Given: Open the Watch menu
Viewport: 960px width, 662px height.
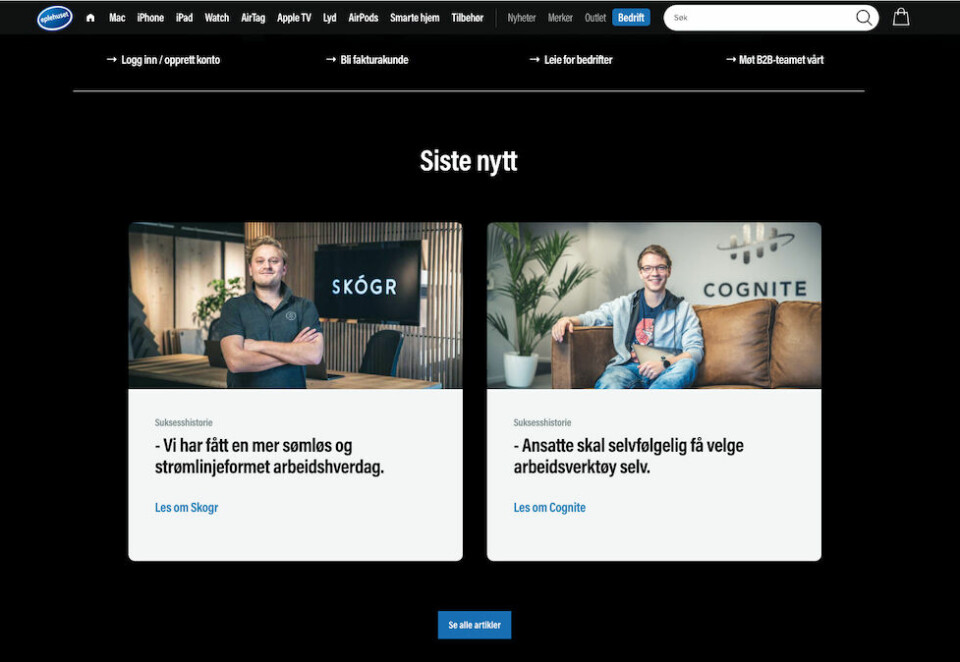Looking at the screenshot, I should pos(217,18).
